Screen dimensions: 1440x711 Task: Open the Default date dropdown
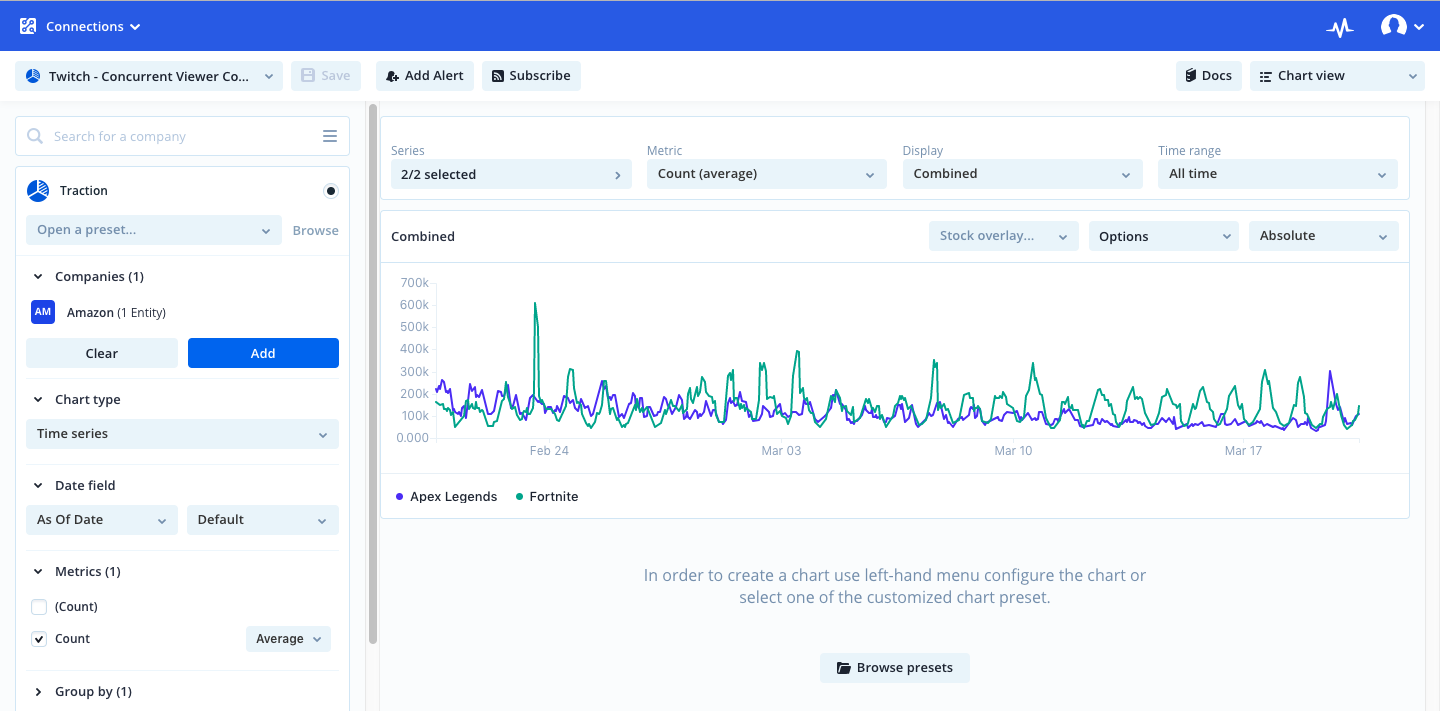pos(263,520)
